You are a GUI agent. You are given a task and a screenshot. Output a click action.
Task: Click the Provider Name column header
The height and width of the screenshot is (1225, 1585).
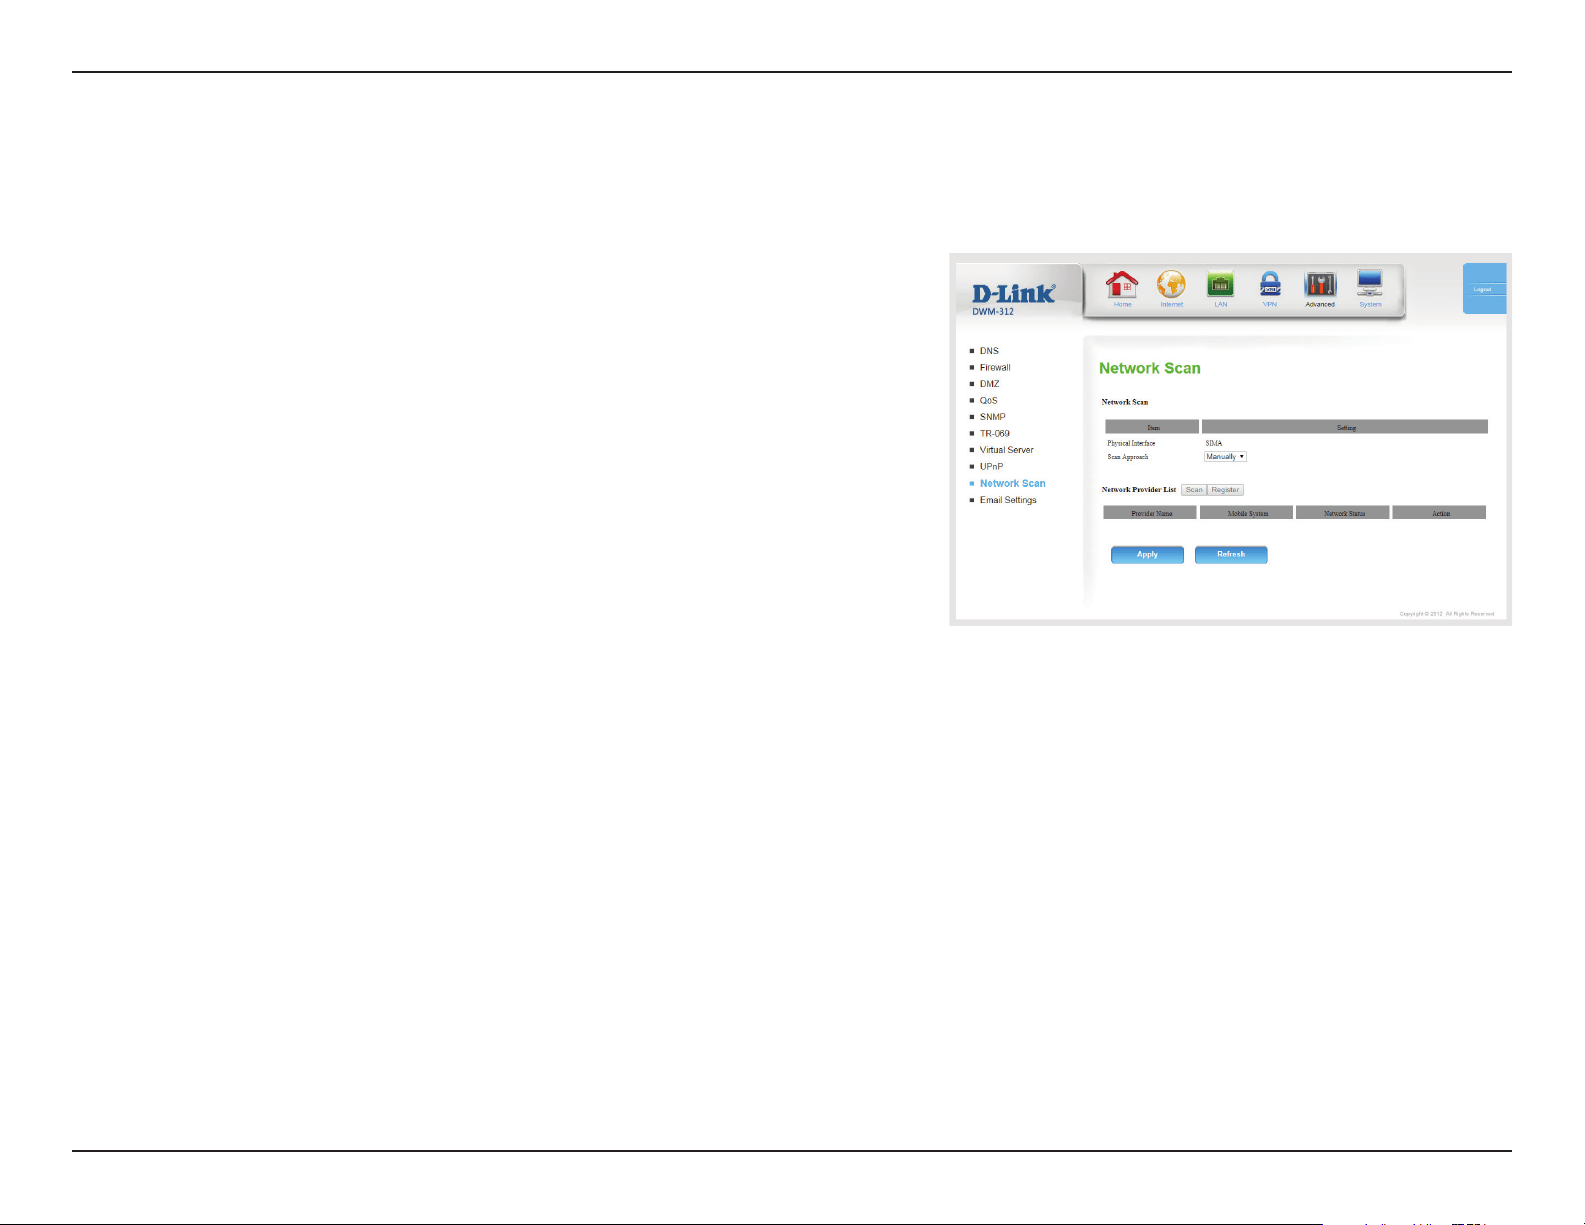pos(1150,513)
